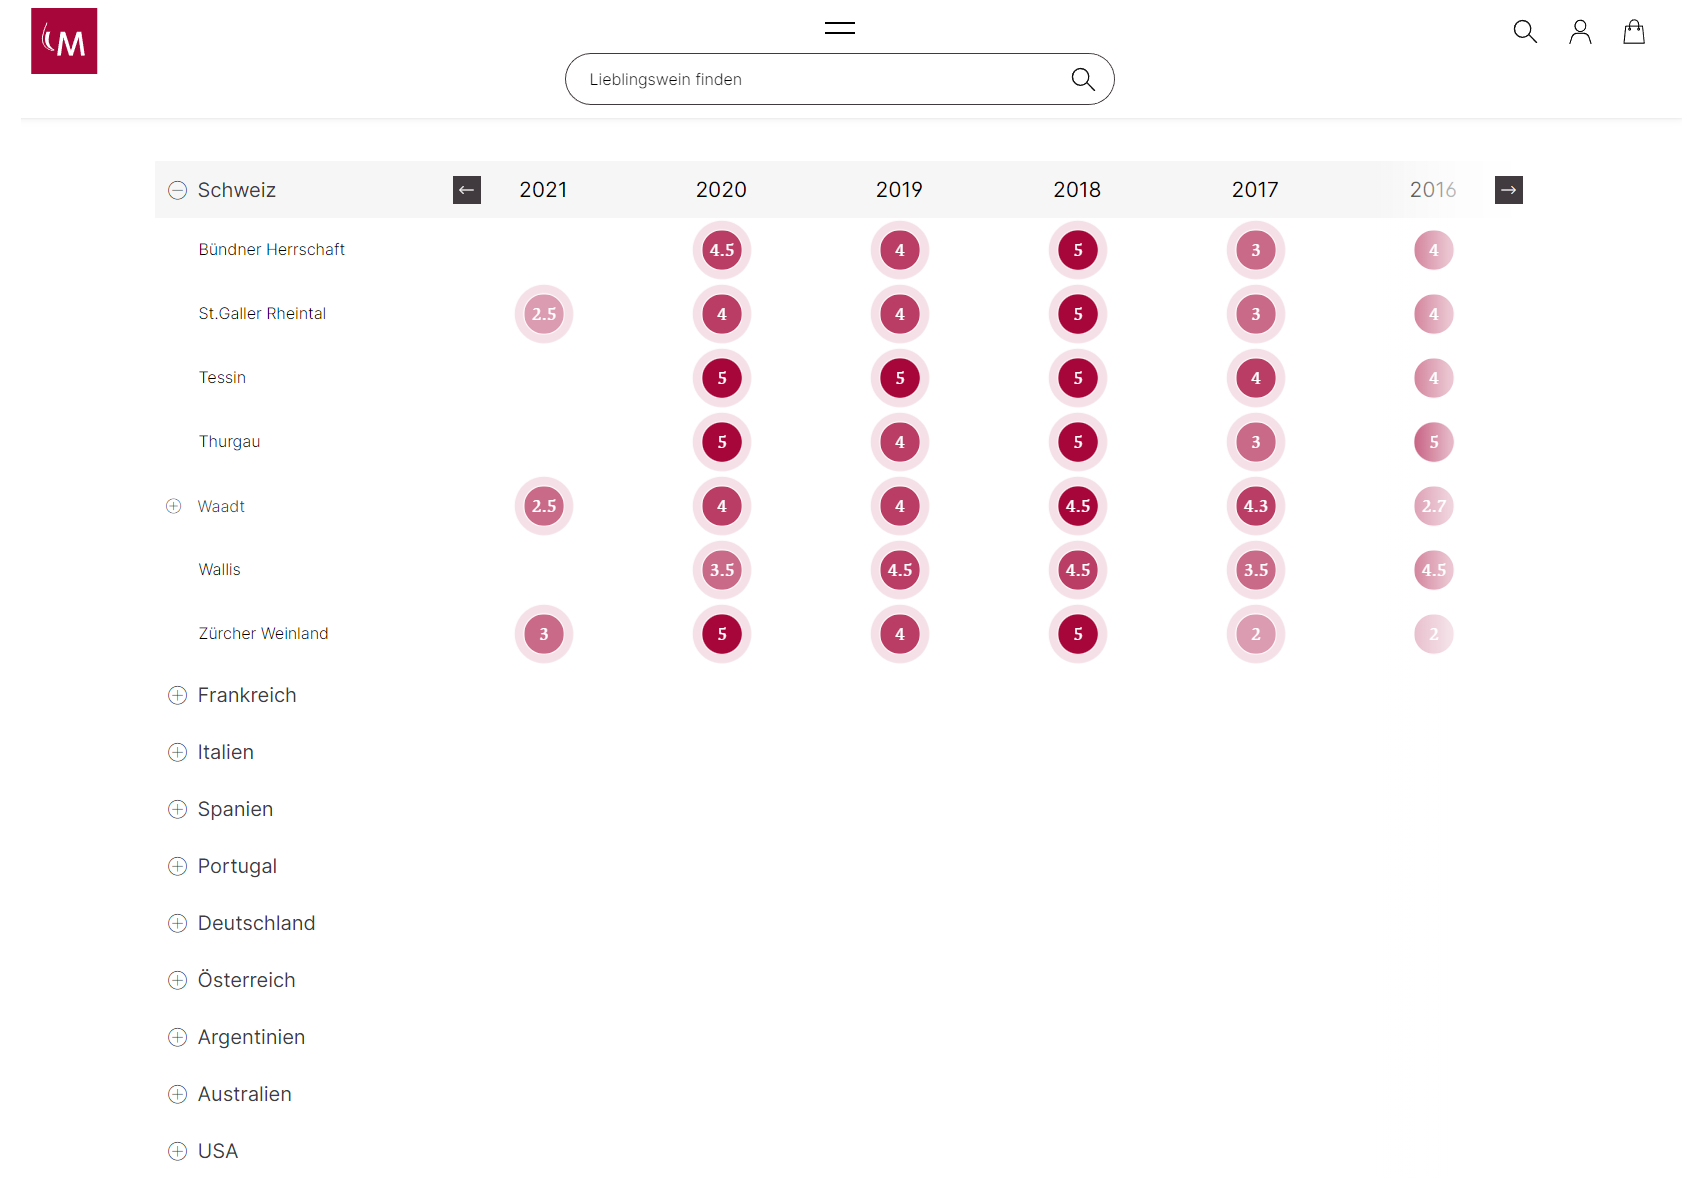Expand the Spanien section

tap(178, 809)
